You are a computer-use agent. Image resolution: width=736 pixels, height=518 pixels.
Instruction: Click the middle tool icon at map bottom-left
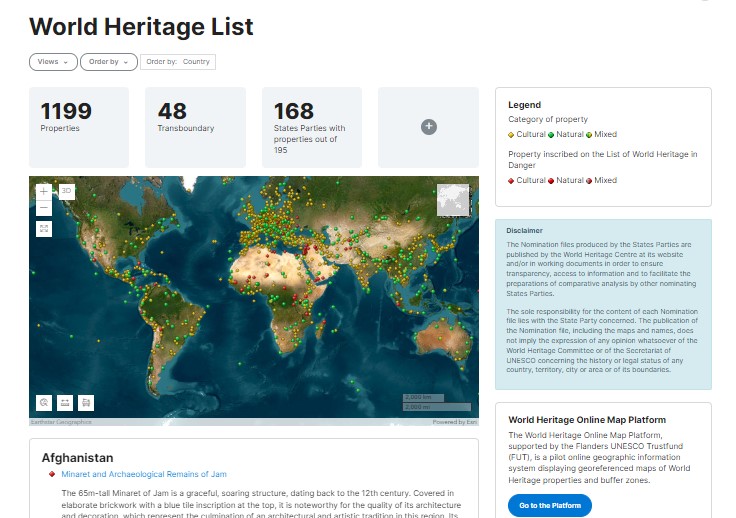65,402
